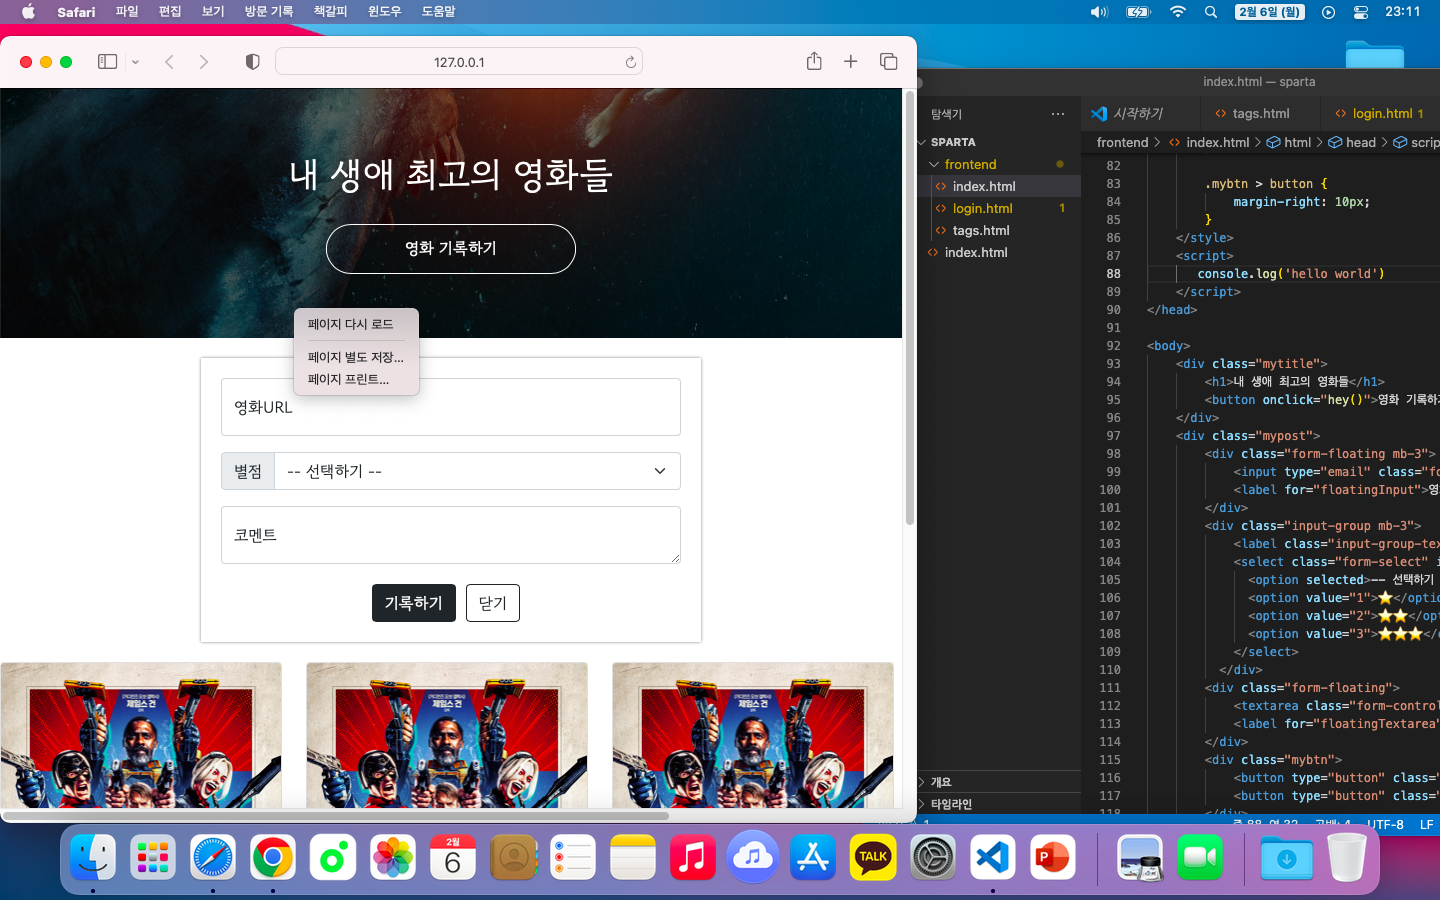This screenshot has width=1440, height=900.
Task: Open Notes app in Dock
Action: pos(633,857)
